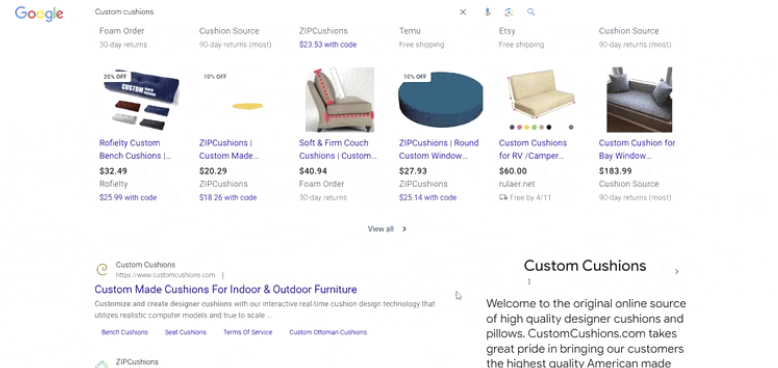Open Custom Ottoman Cushions sitelink
Viewport: 778px width, 368px height.
[x=328, y=332]
